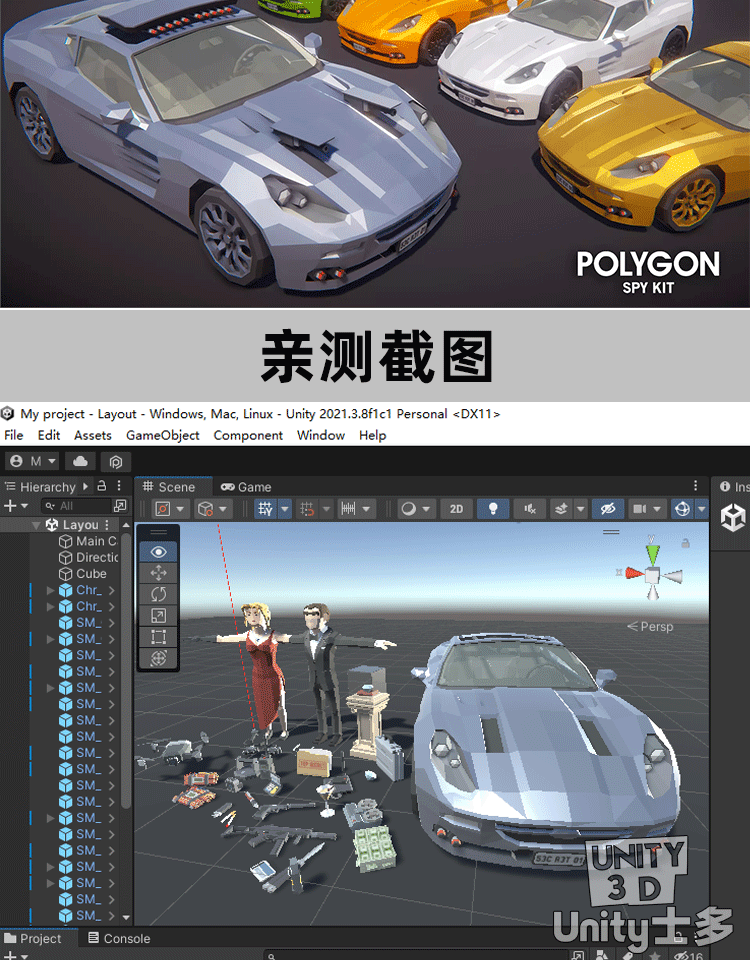Switch to the Inspector tab
This screenshot has width=750, height=960.
pos(733,487)
